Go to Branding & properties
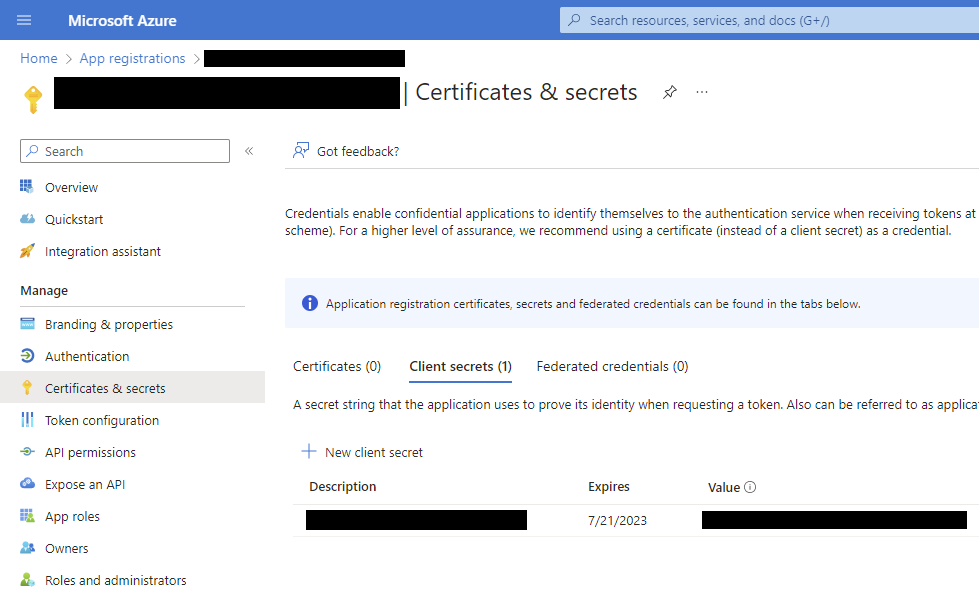The width and height of the screenshot is (979, 602). [108, 324]
